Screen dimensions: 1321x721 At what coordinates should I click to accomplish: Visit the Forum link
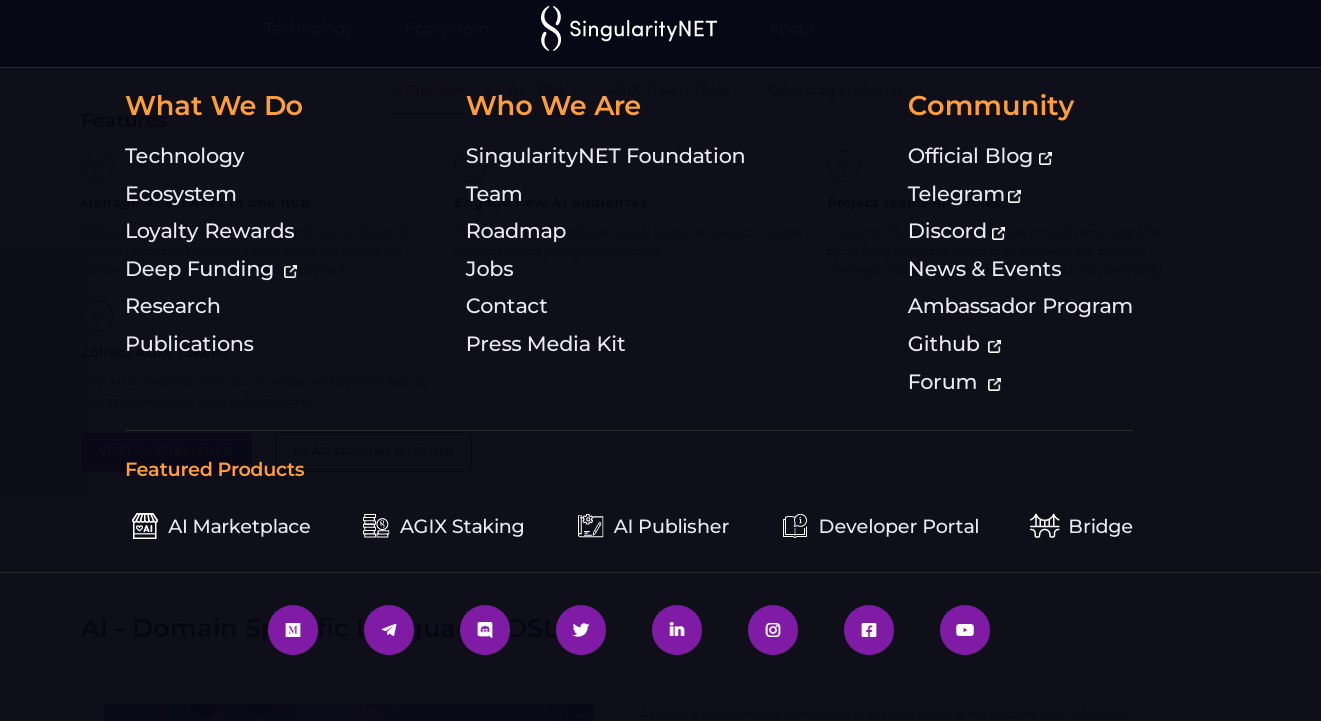click(x=942, y=382)
